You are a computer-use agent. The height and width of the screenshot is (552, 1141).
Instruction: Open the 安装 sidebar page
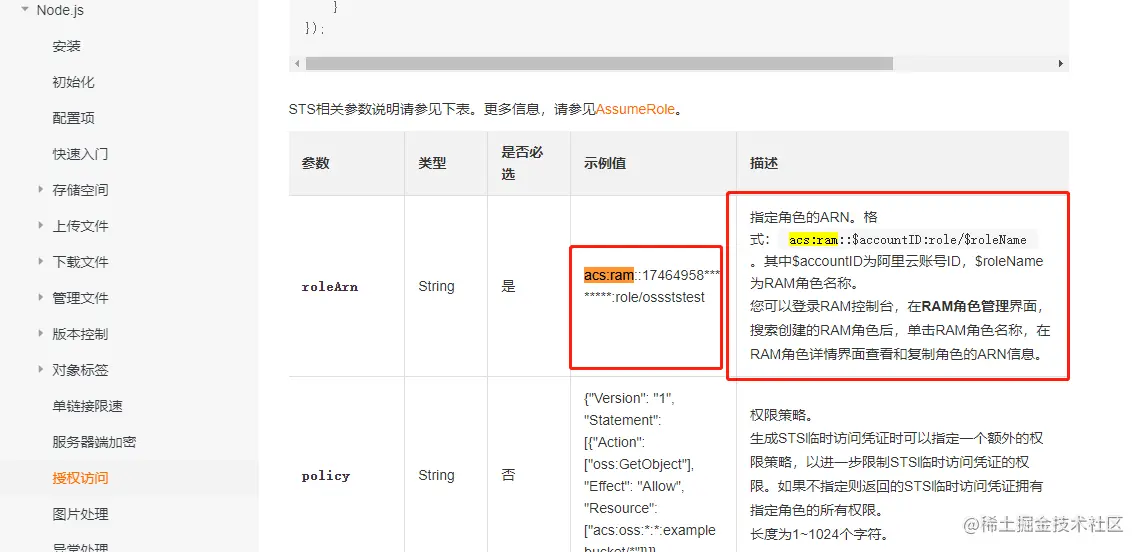[66, 47]
